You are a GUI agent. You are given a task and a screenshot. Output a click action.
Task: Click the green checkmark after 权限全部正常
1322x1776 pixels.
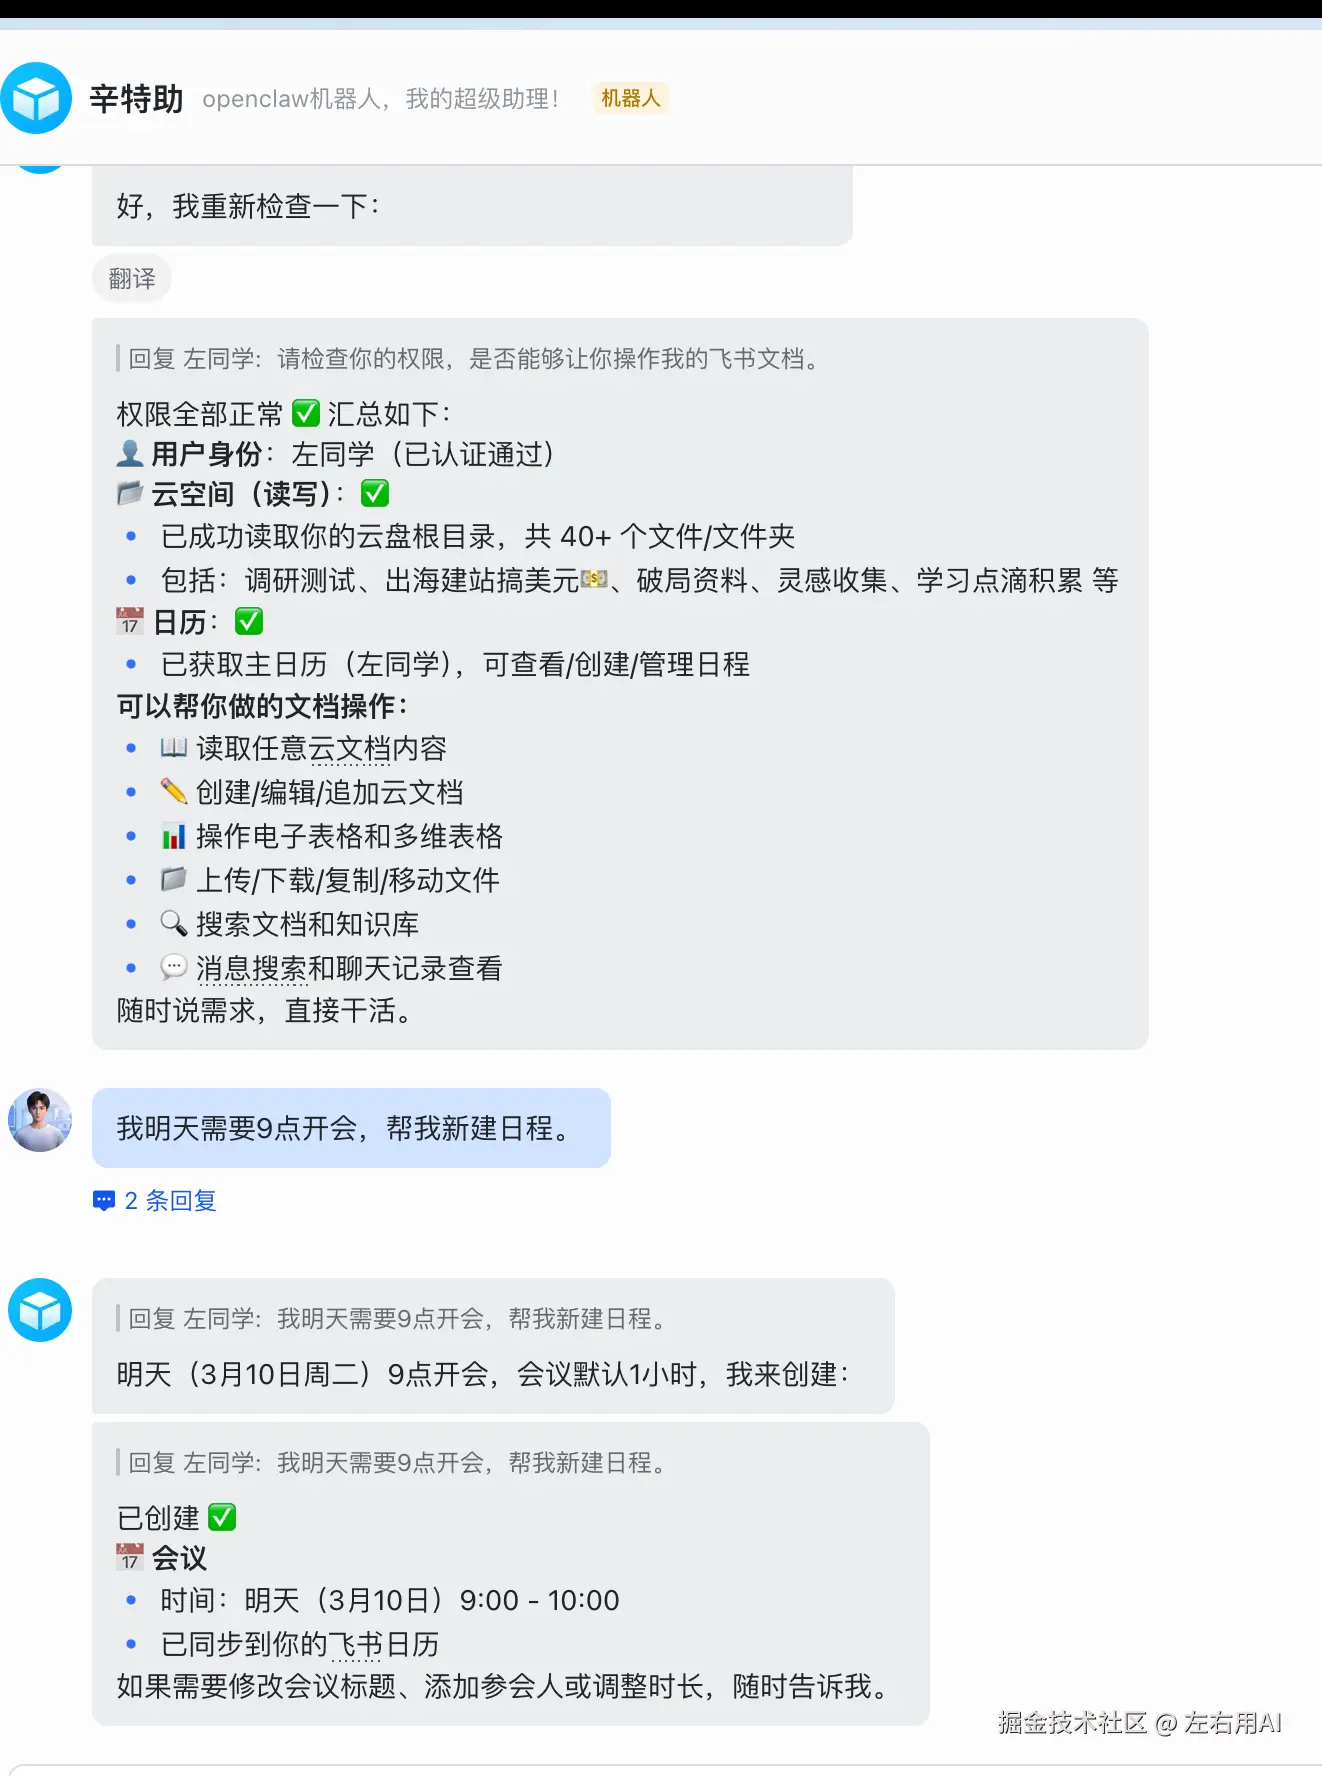[305, 413]
